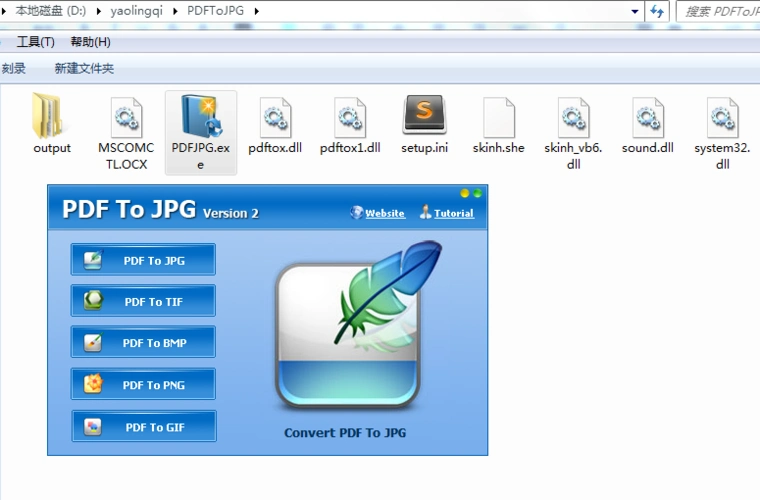
Task: Click the person icon beside Tutorial
Action: (x=425, y=212)
